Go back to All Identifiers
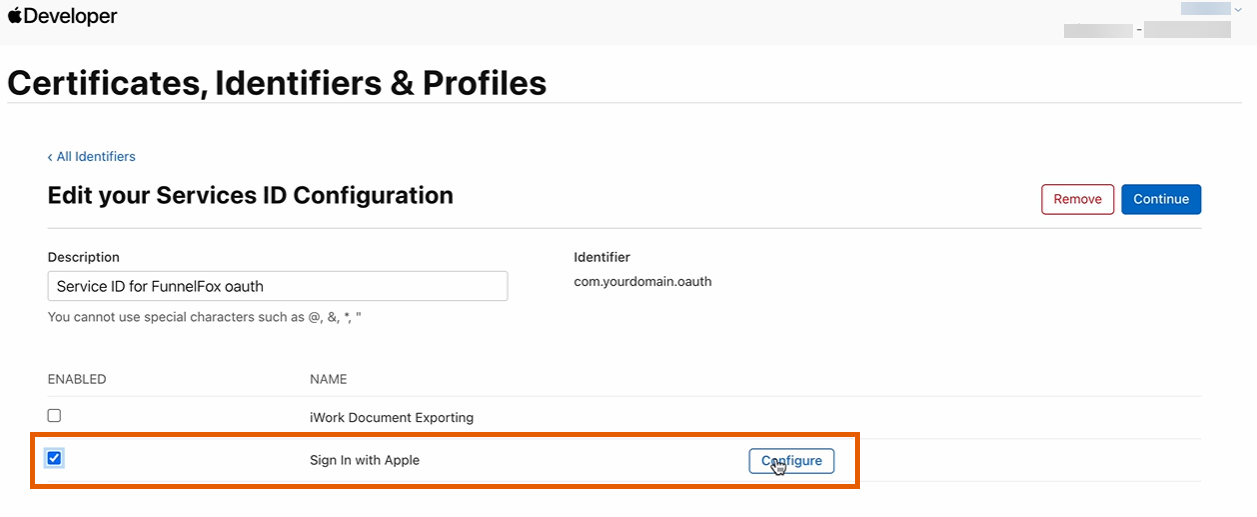Screen dimensions: 1257x517 coord(95,157)
